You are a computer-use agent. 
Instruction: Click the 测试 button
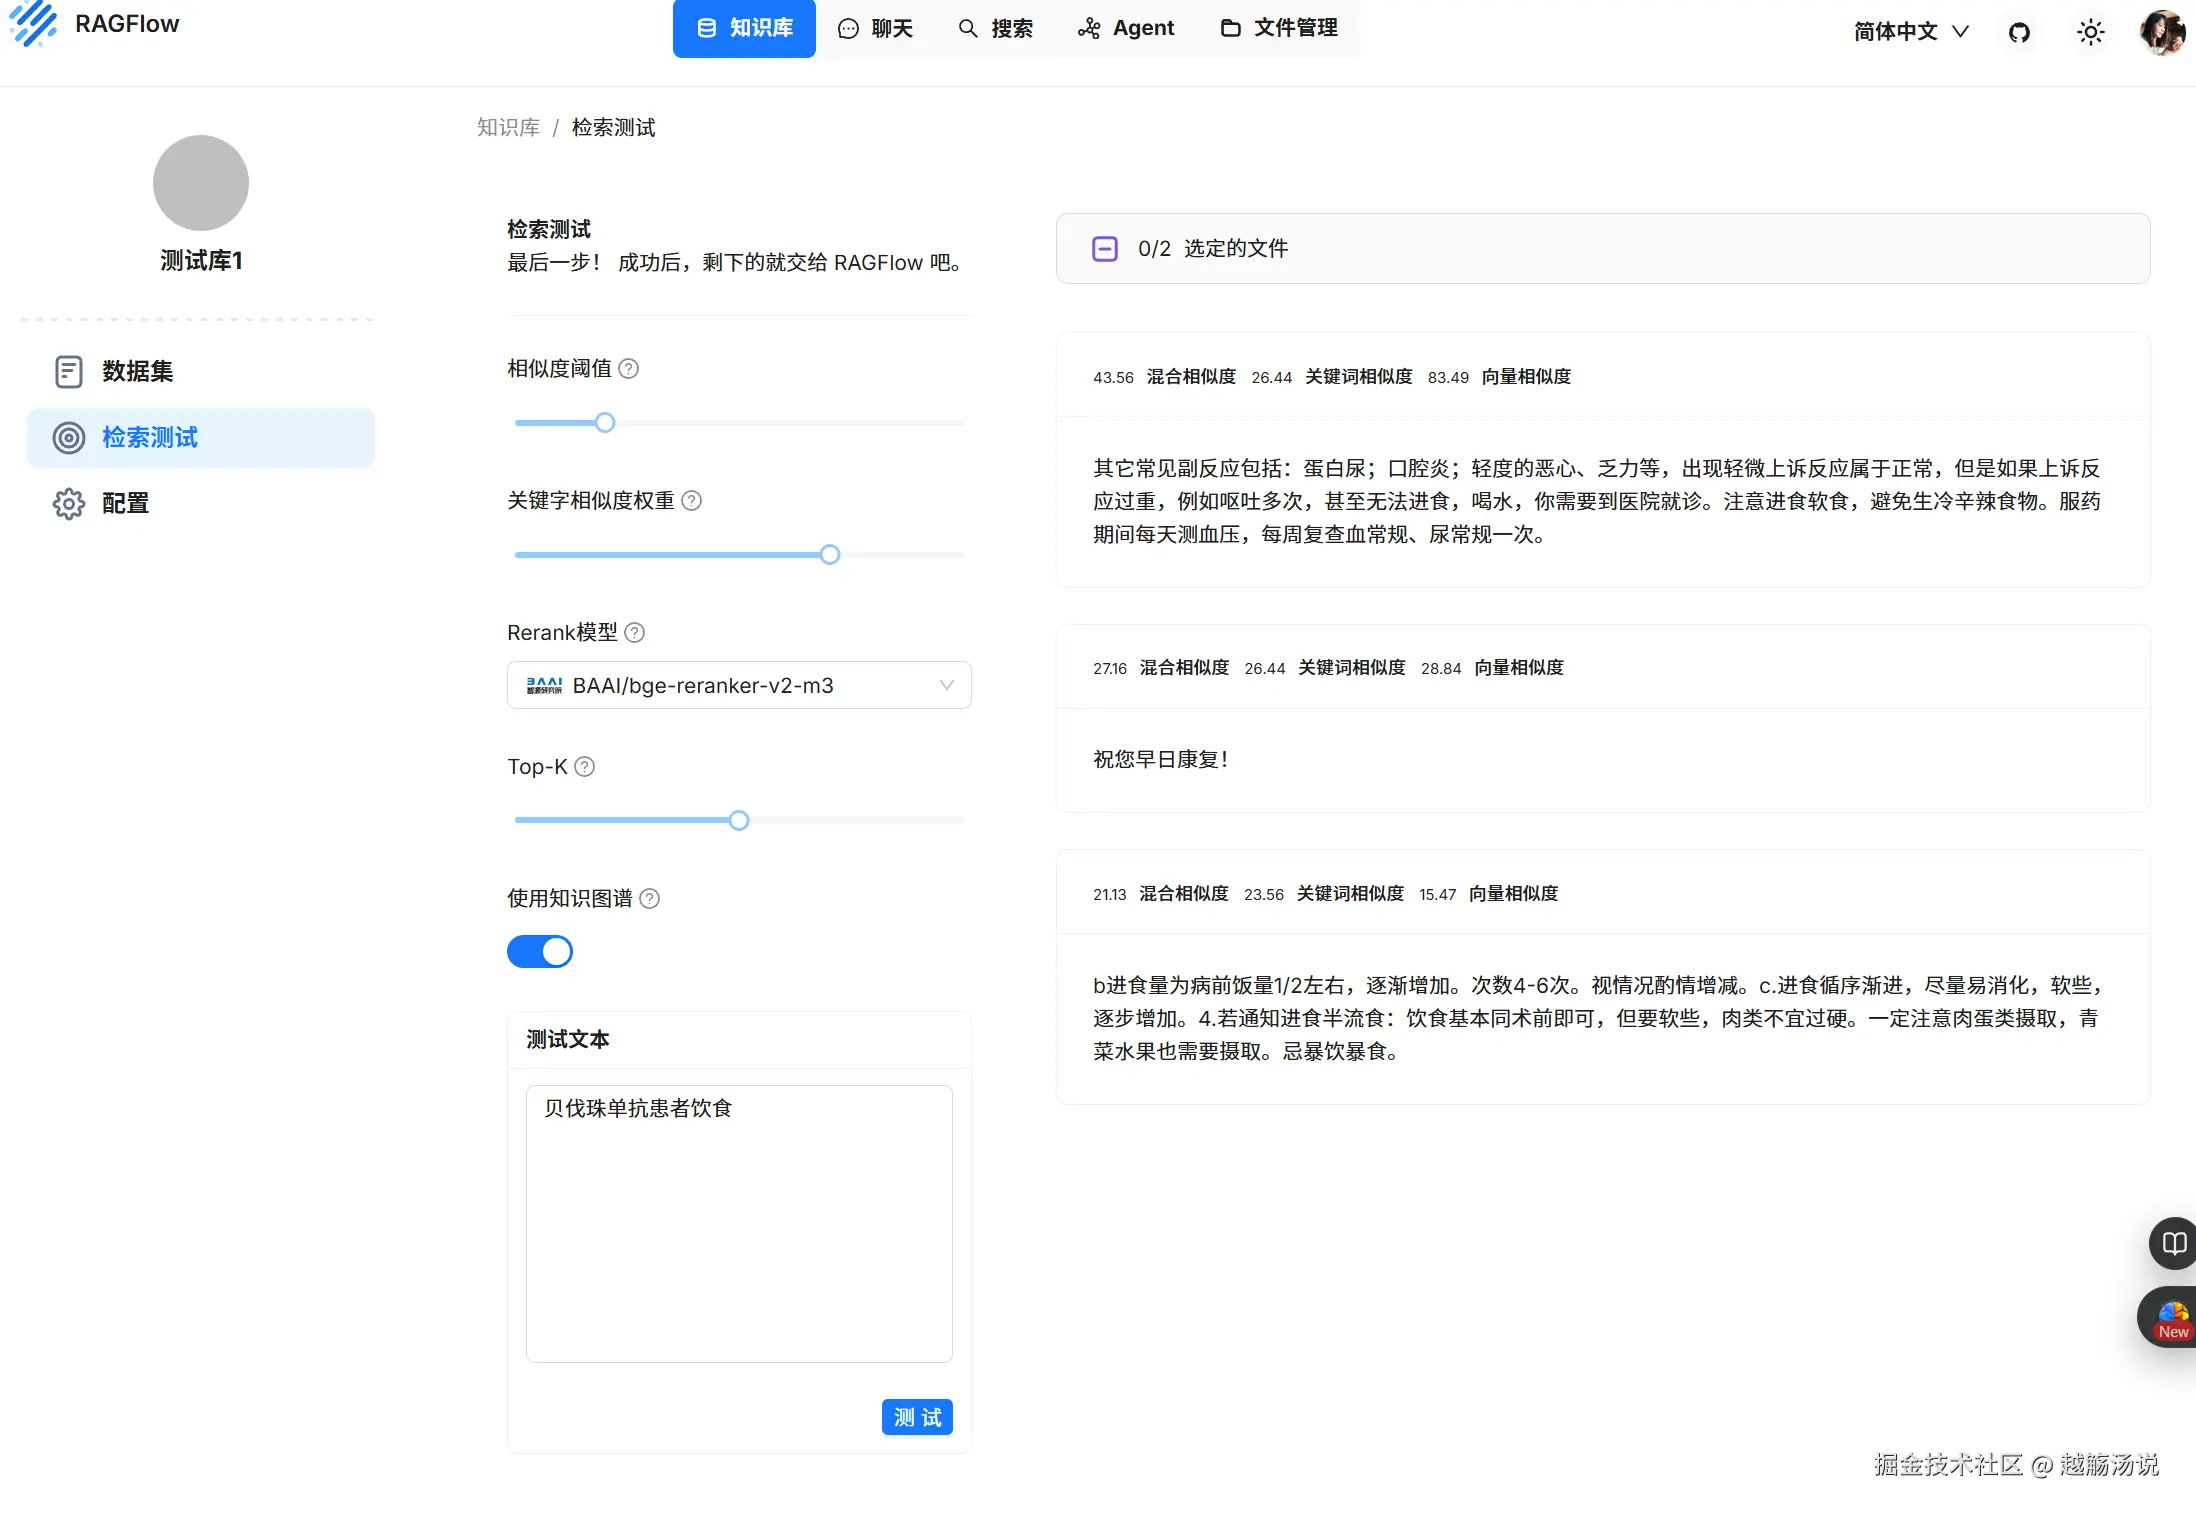[x=917, y=1417]
